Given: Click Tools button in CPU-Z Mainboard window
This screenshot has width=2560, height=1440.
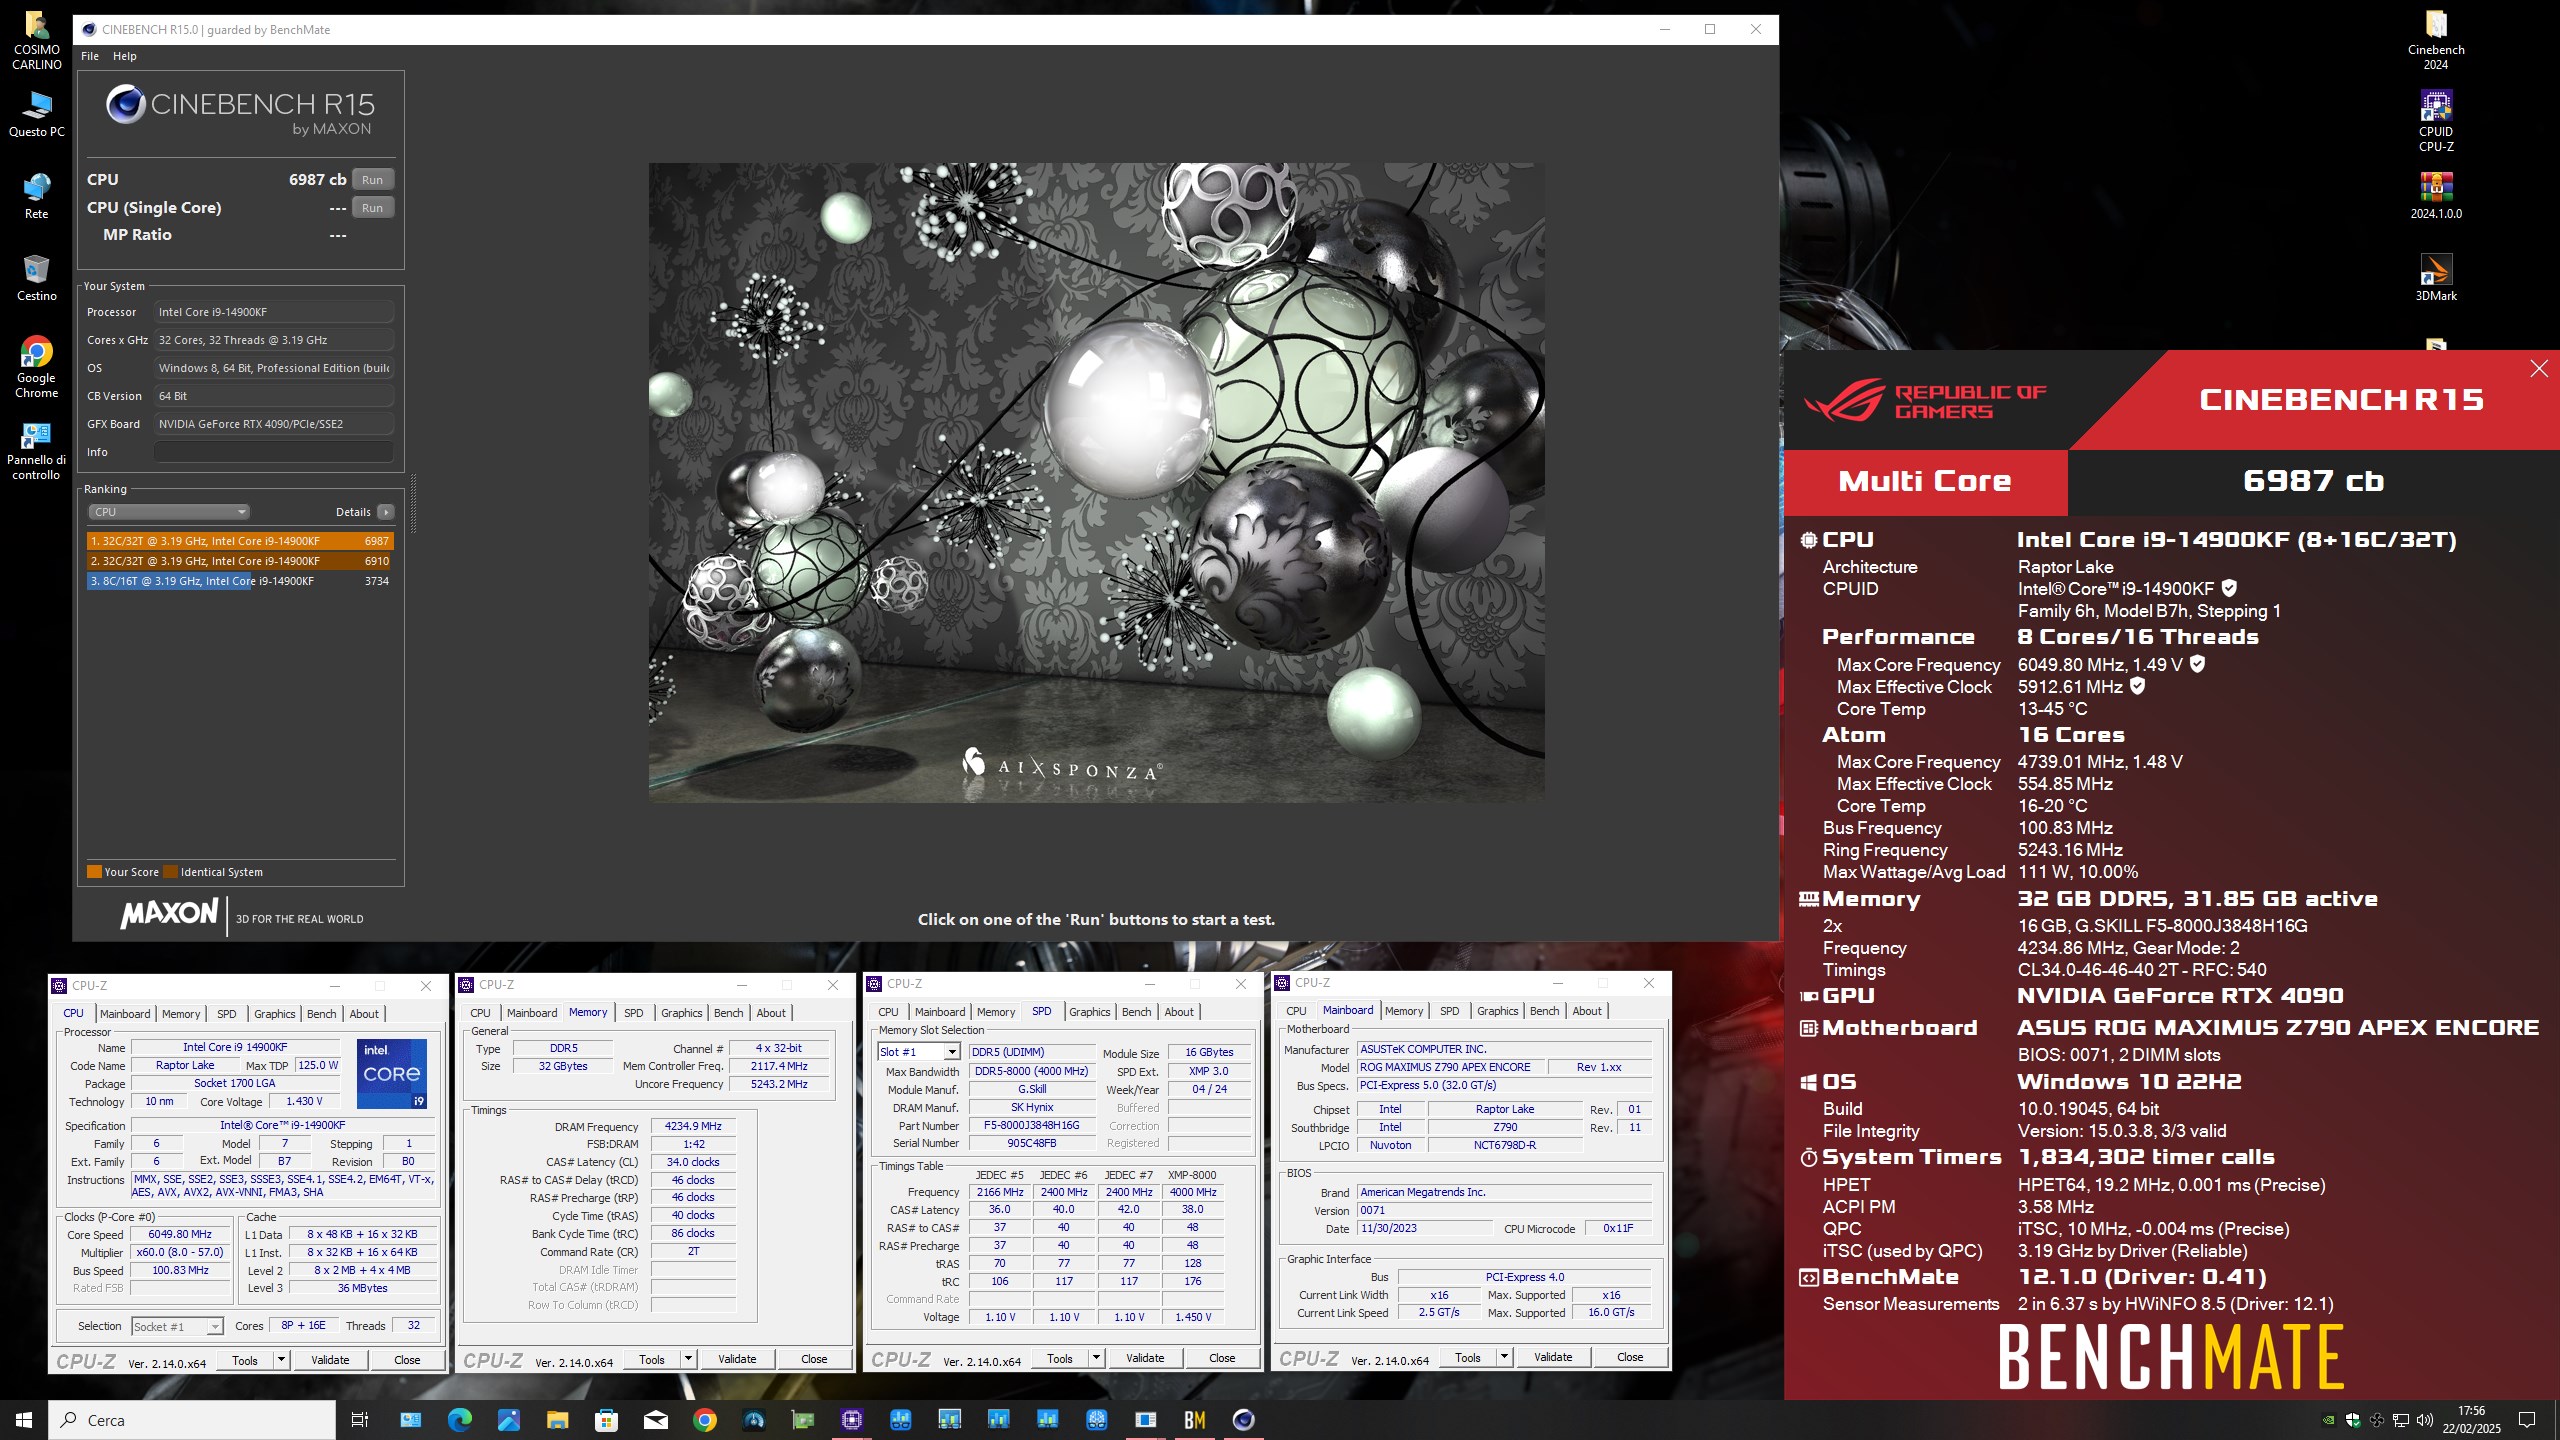Looking at the screenshot, I should [1468, 1357].
